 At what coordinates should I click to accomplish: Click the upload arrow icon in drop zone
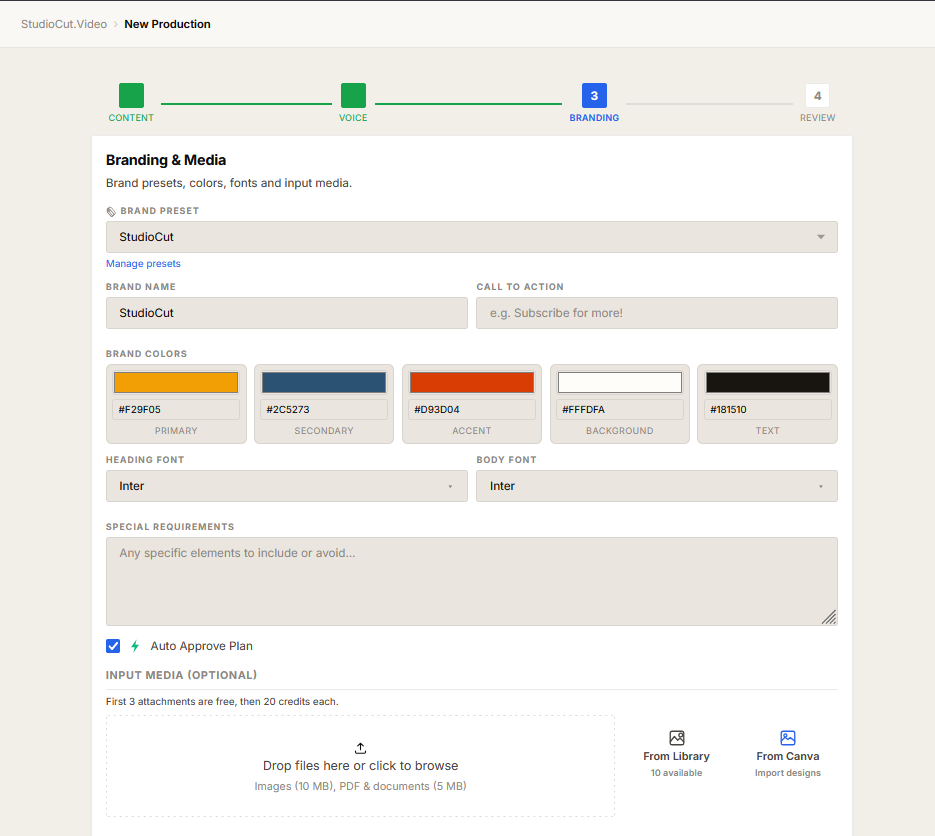click(x=360, y=748)
